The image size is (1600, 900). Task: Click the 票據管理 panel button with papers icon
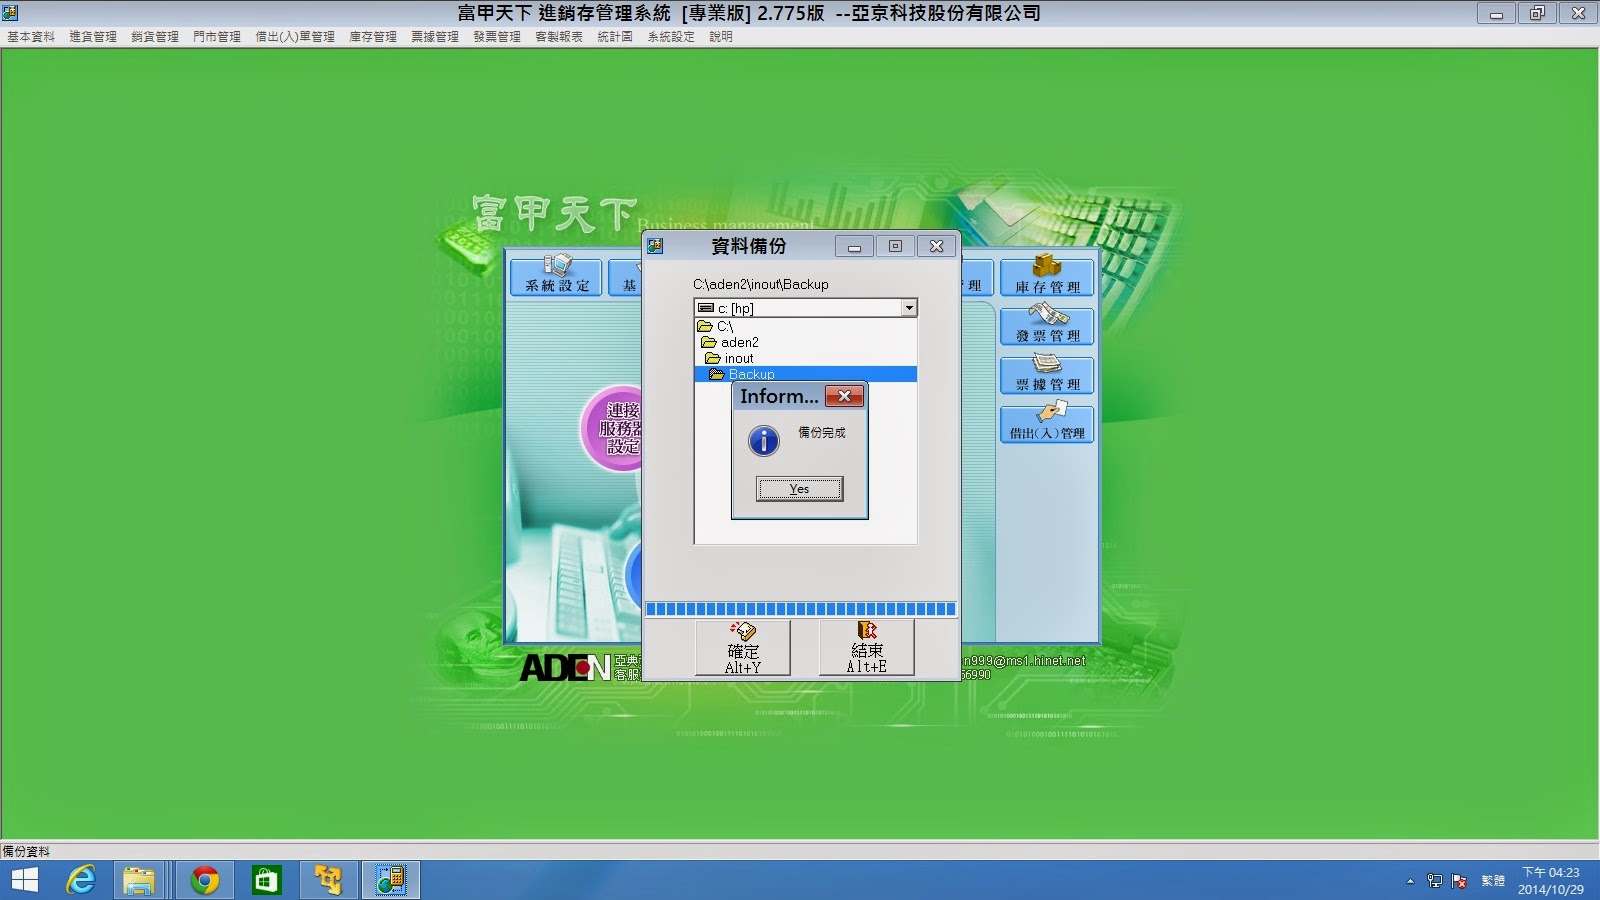[x=1047, y=373]
